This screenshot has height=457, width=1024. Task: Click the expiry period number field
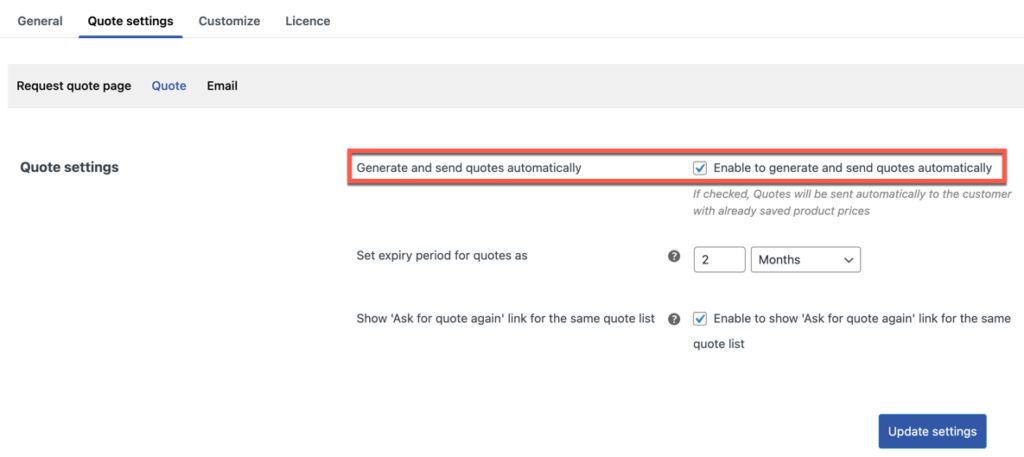click(x=719, y=259)
